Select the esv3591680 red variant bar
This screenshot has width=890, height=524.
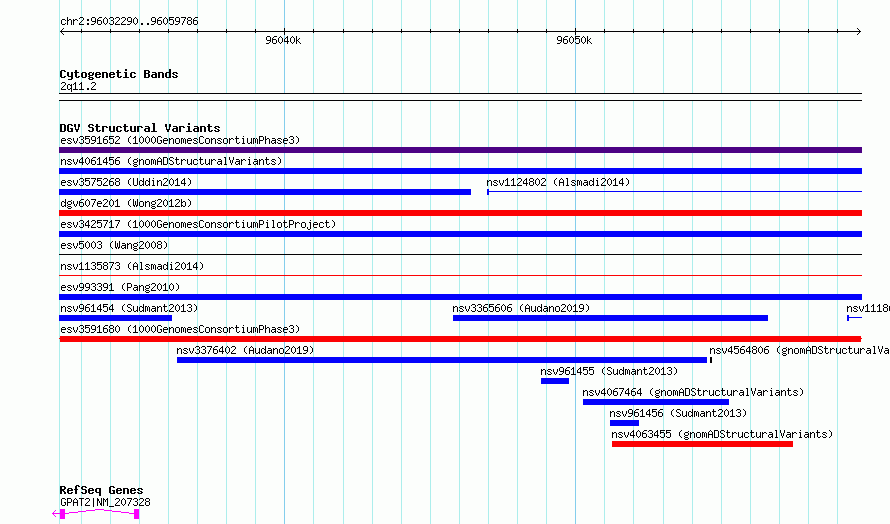click(x=460, y=339)
